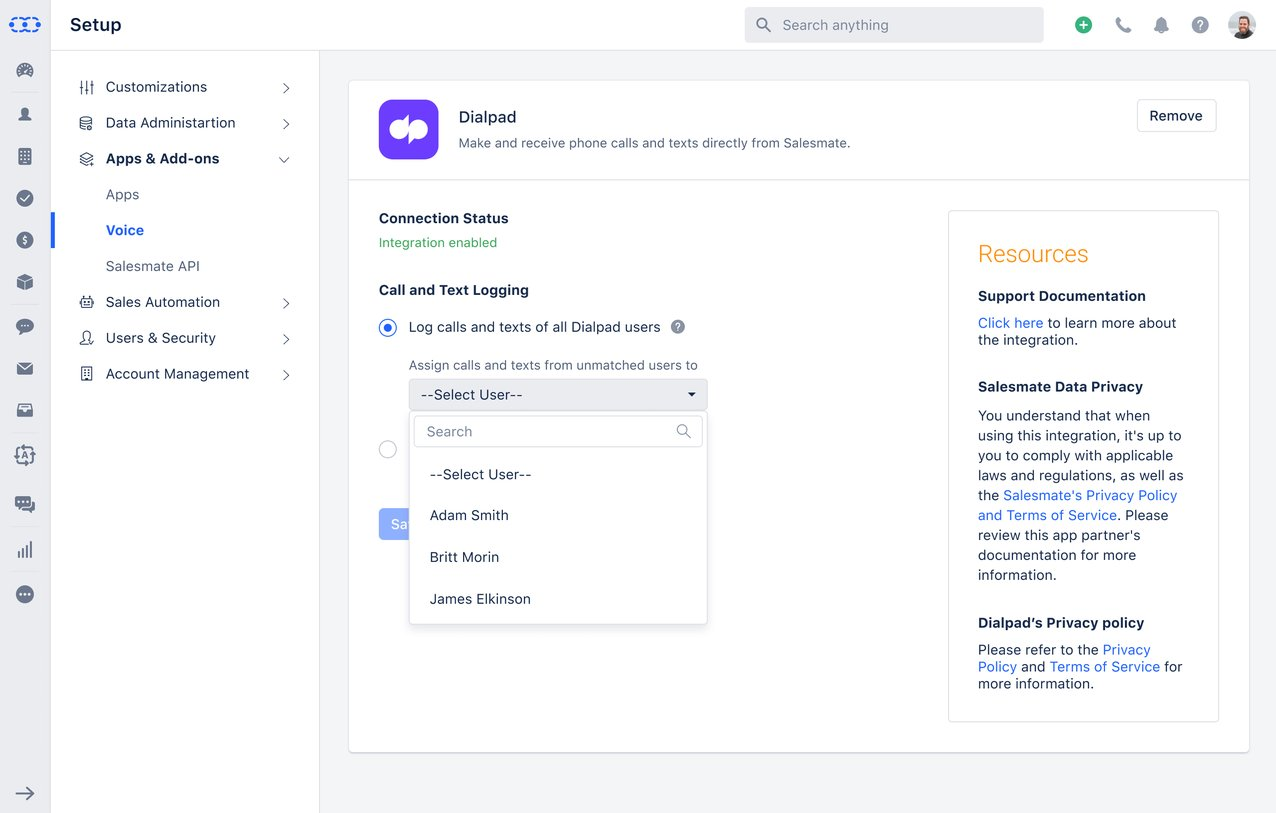This screenshot has height=813, width=1276.
Task: Open the Account Management section
Action: click(x=178, y=374)
